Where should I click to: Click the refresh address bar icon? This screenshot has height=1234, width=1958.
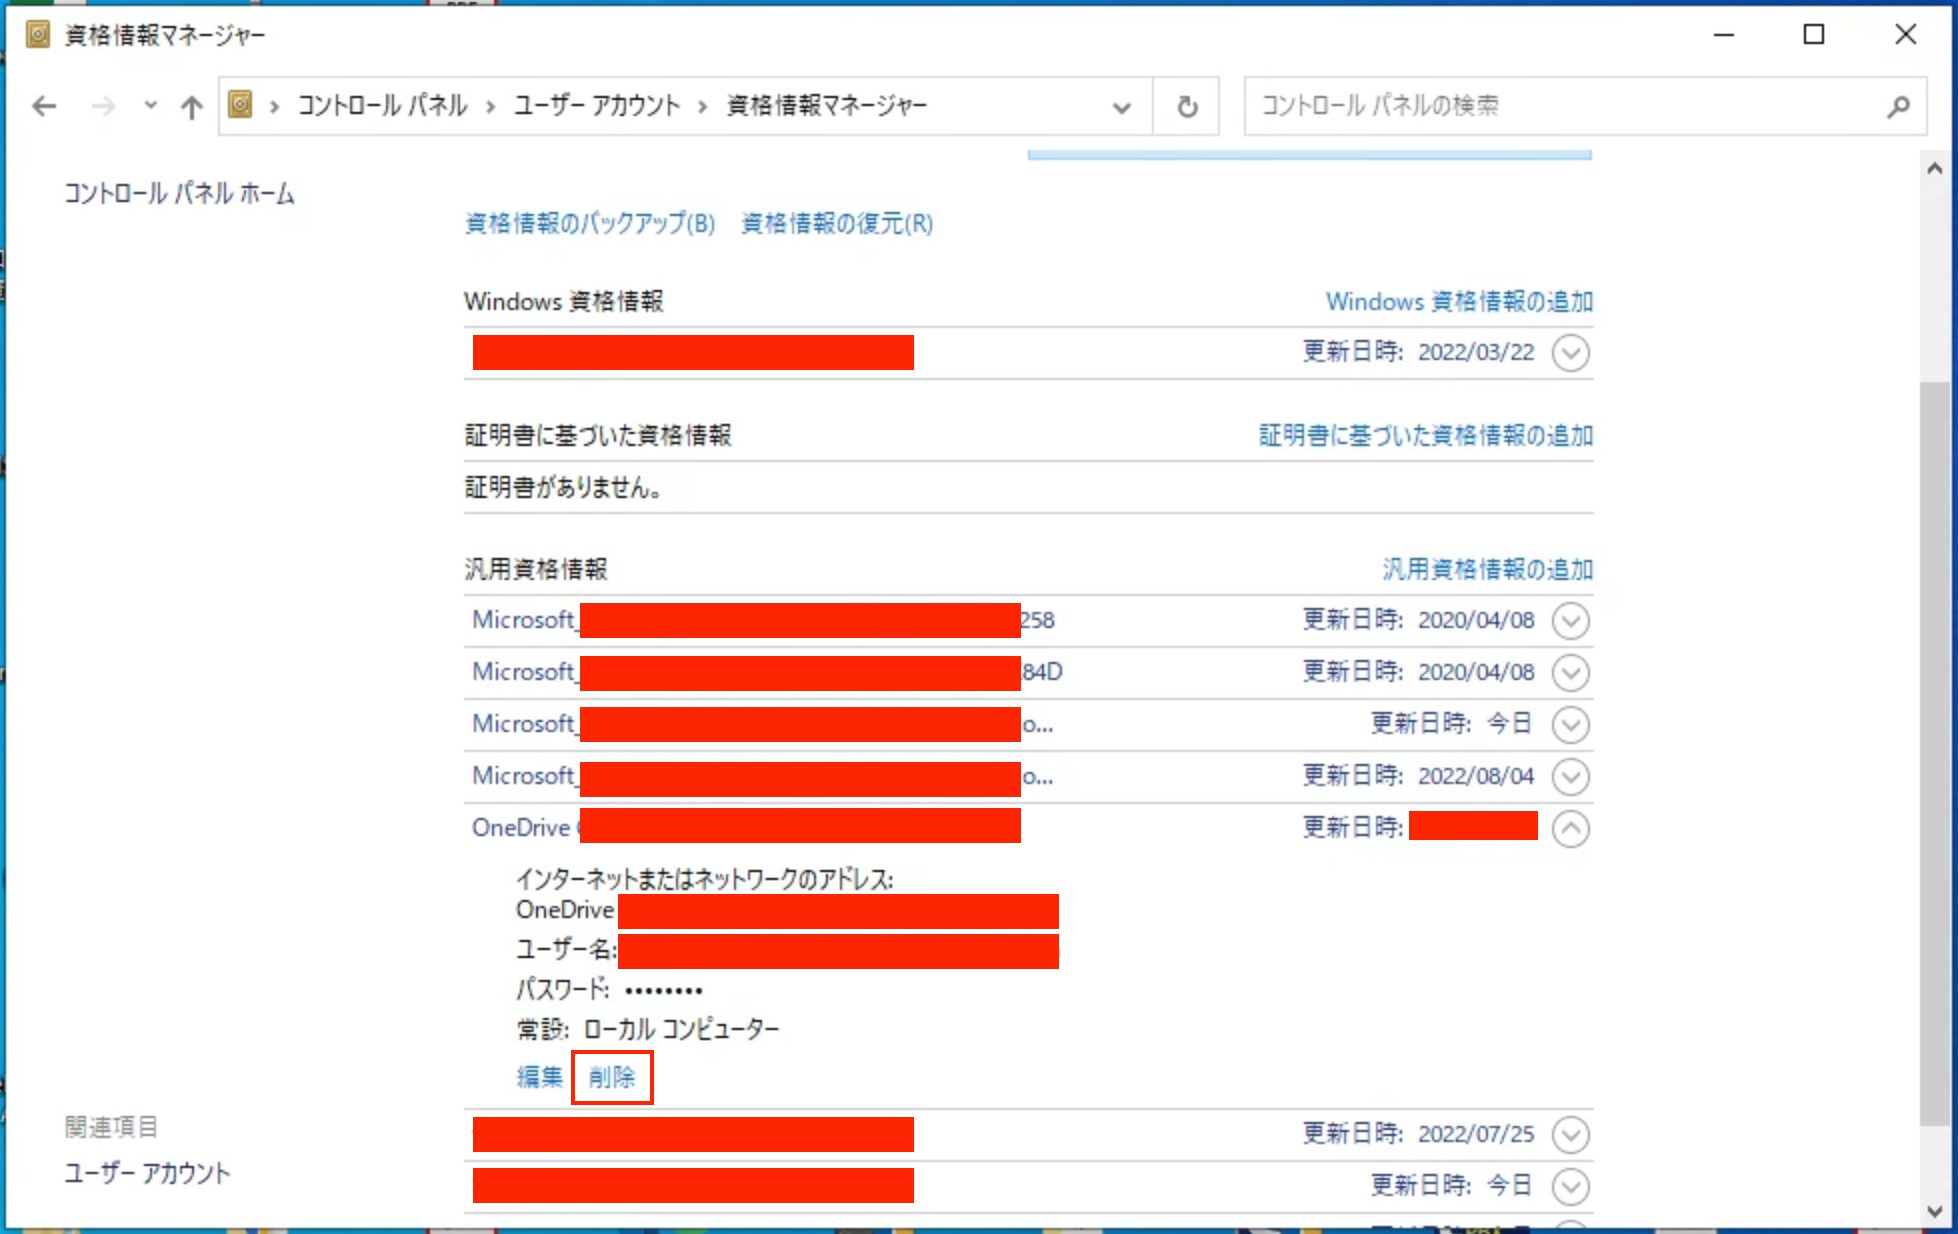pos(1187,106)
